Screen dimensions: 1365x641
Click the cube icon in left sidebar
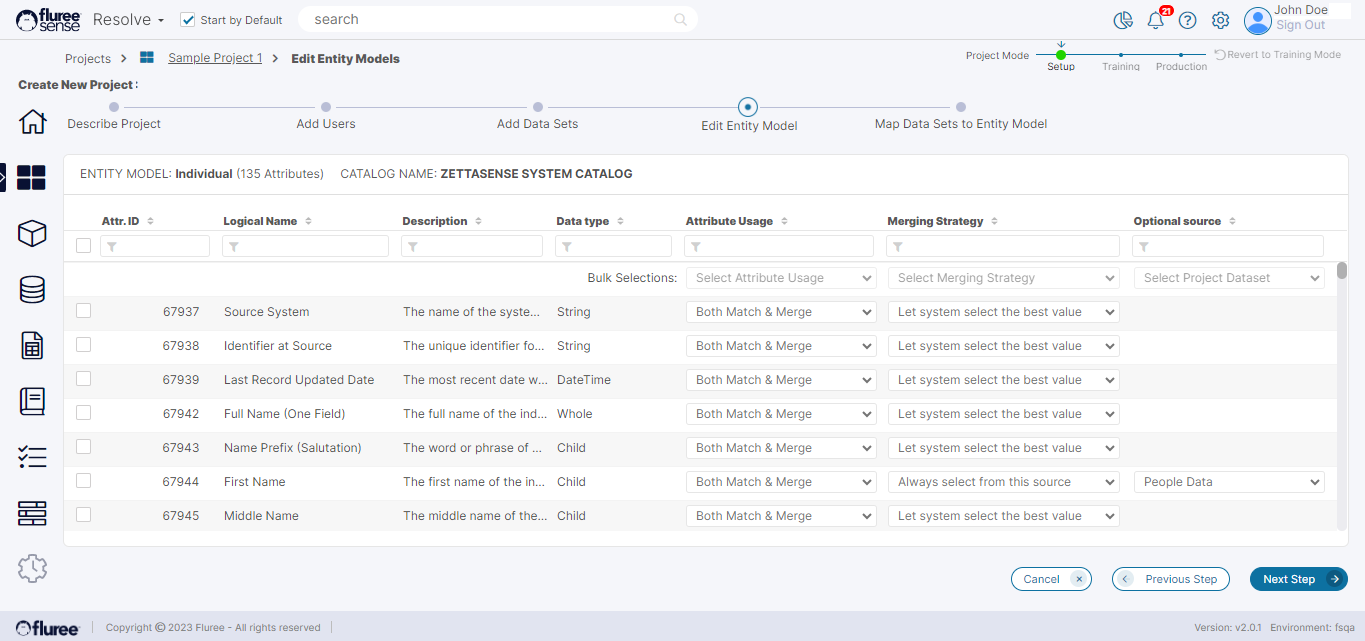pos(32,234)
